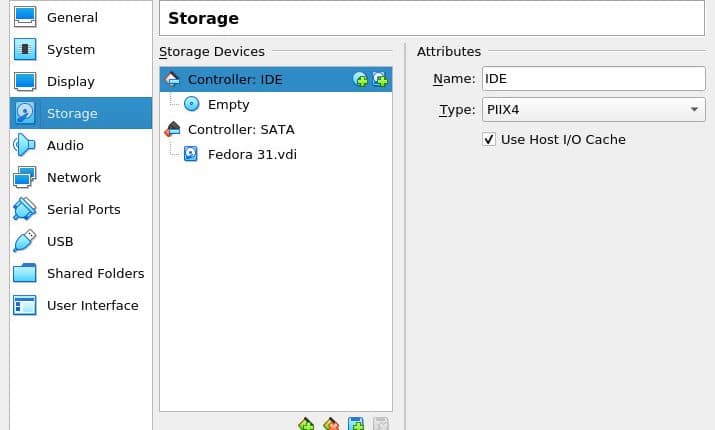The height and width of the screenshot is (430, 715).
Task: Select the Empty optical disc icon
Action: 192,104
